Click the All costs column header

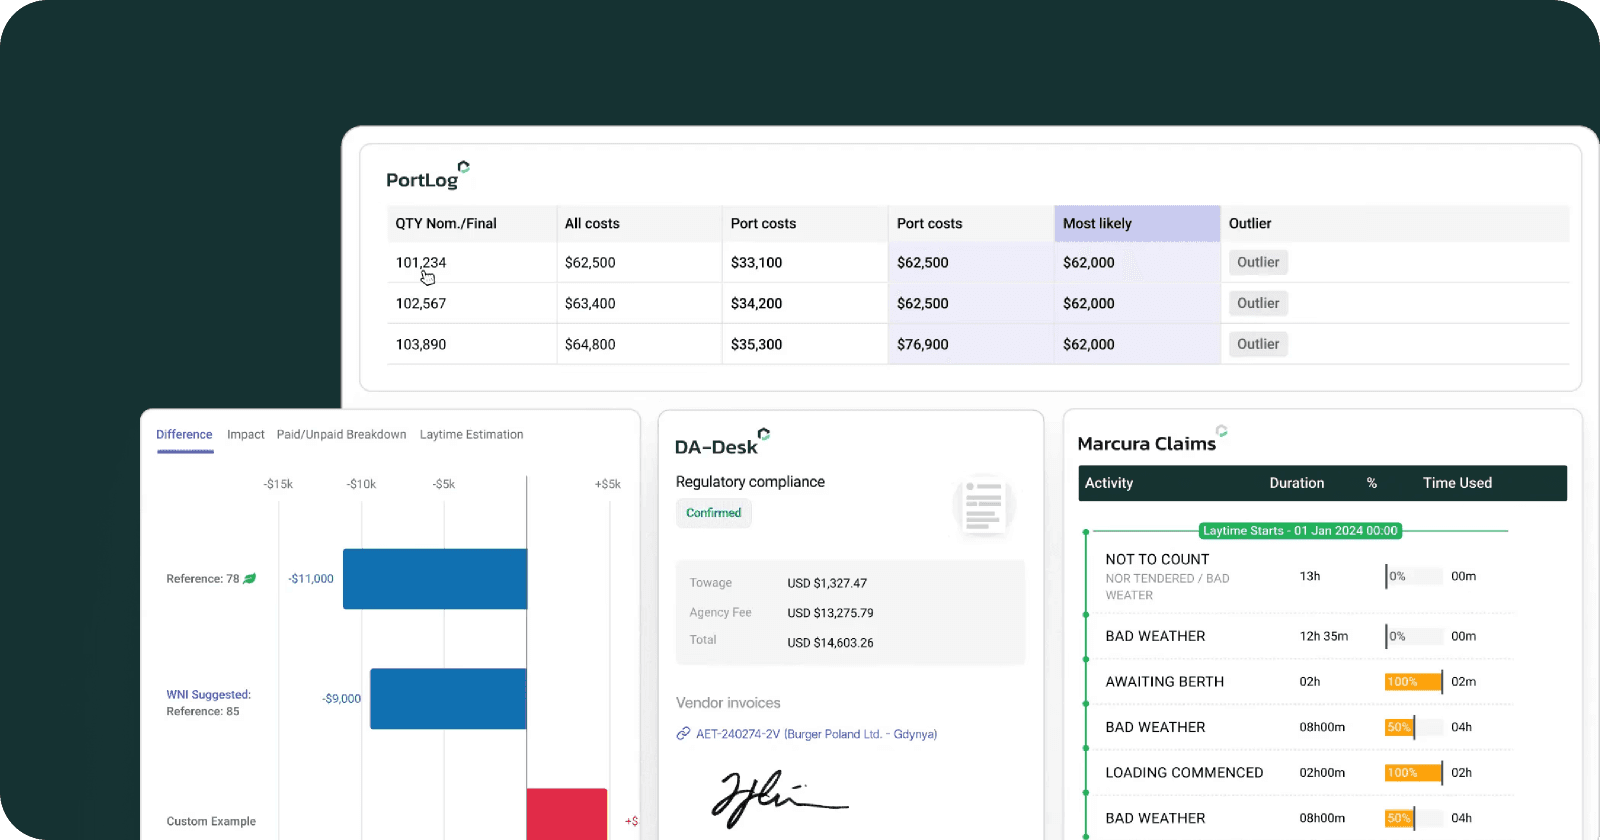tap(639, 224)
